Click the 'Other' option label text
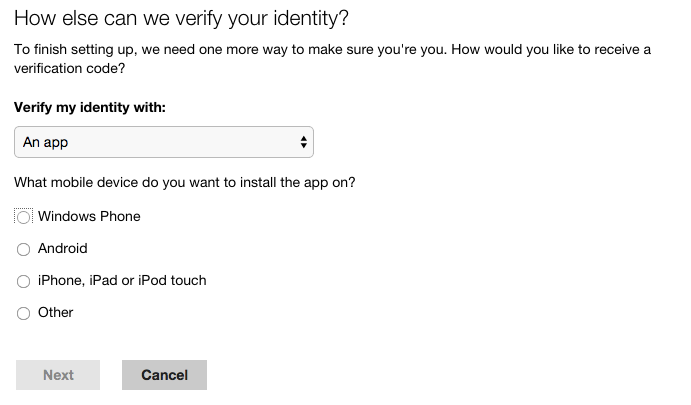The image size is (691, 405). (x=56, y=312)
